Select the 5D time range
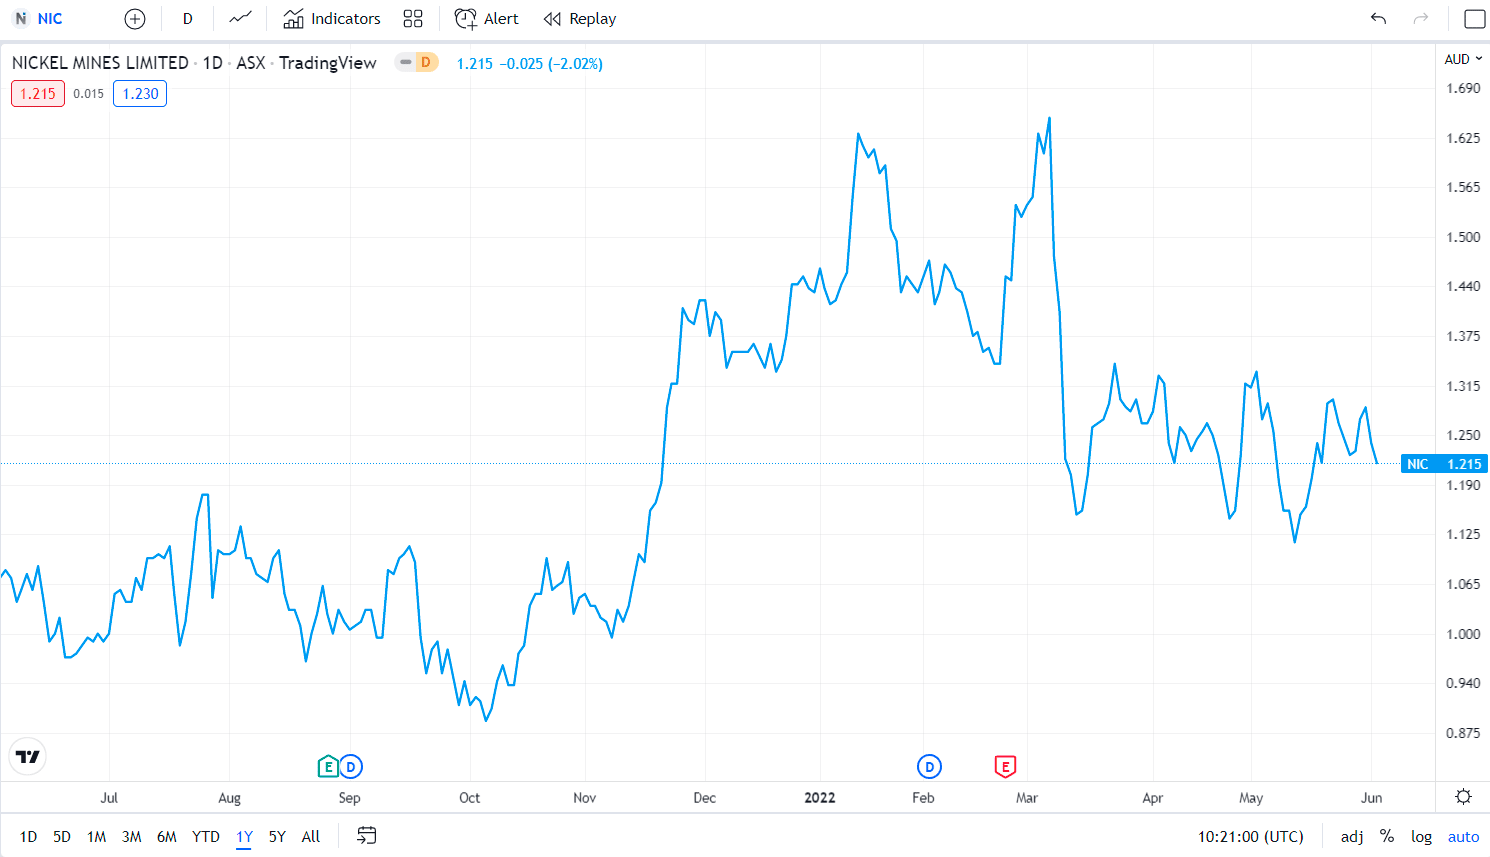1490x857 pixels. [x=62, y=837]
